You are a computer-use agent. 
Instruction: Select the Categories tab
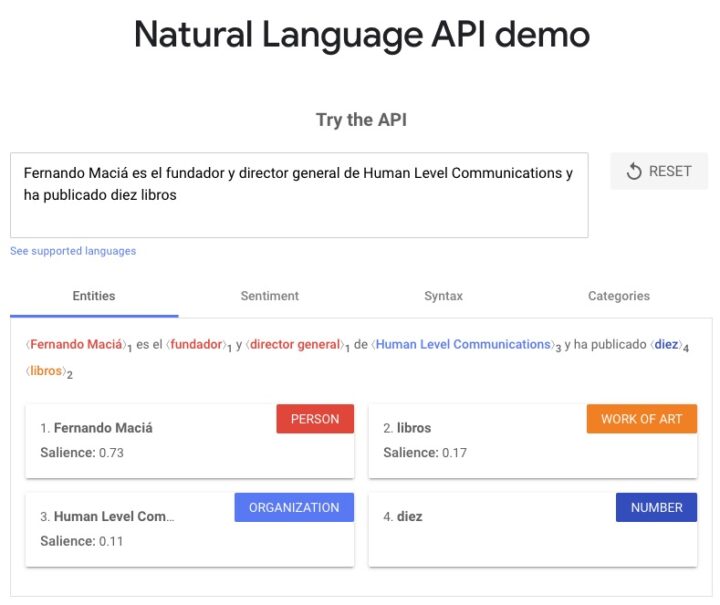(x=618, y=296)
